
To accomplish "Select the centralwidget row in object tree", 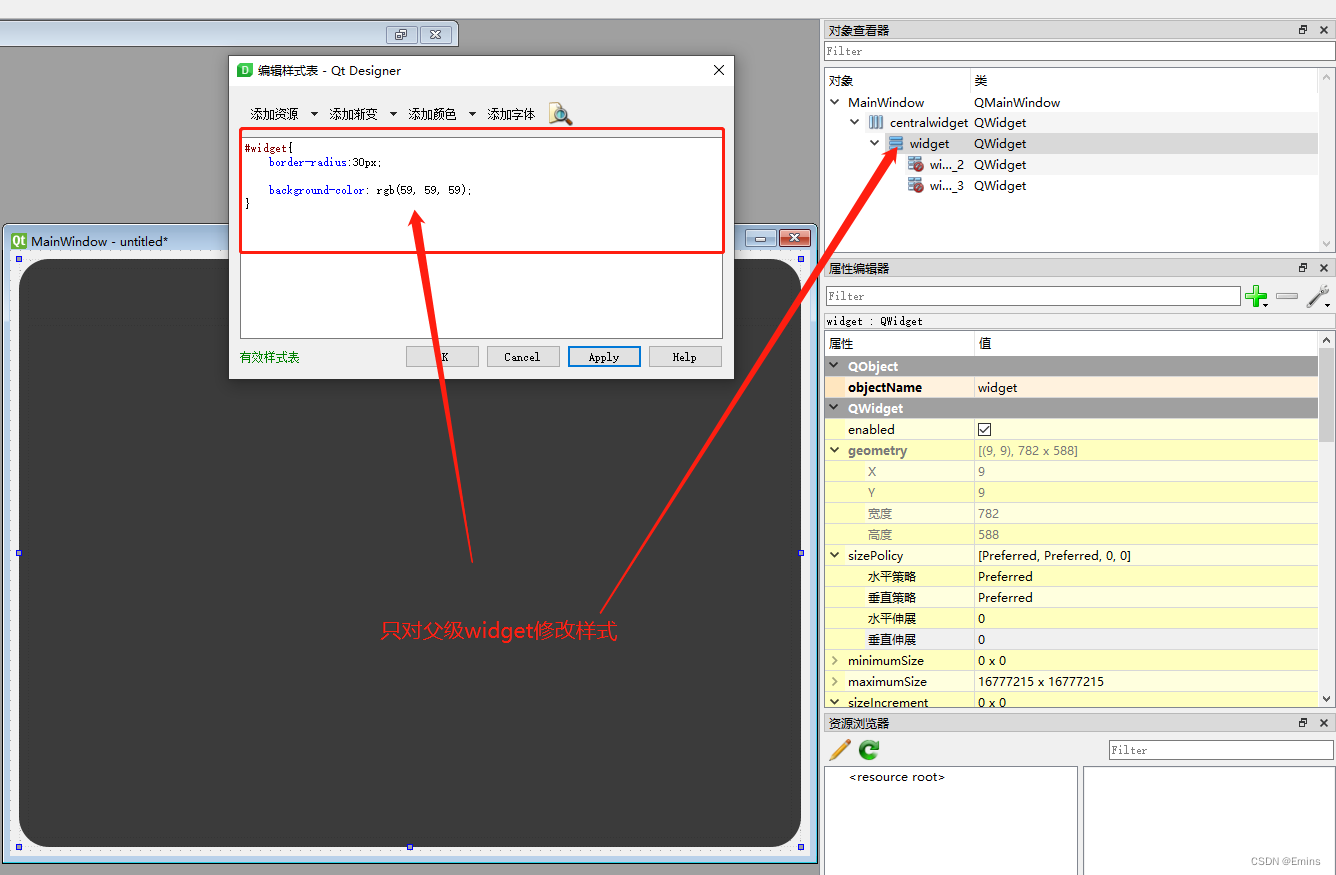I will click(x=1071, y=123).
